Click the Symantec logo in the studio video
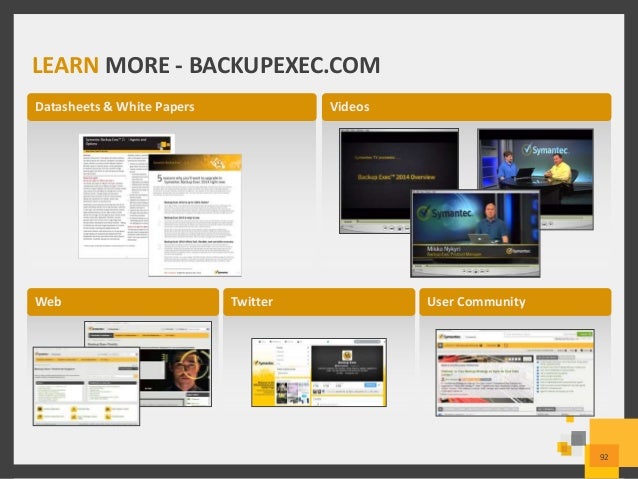The image size is (638, 479). [x=545, y=150]
